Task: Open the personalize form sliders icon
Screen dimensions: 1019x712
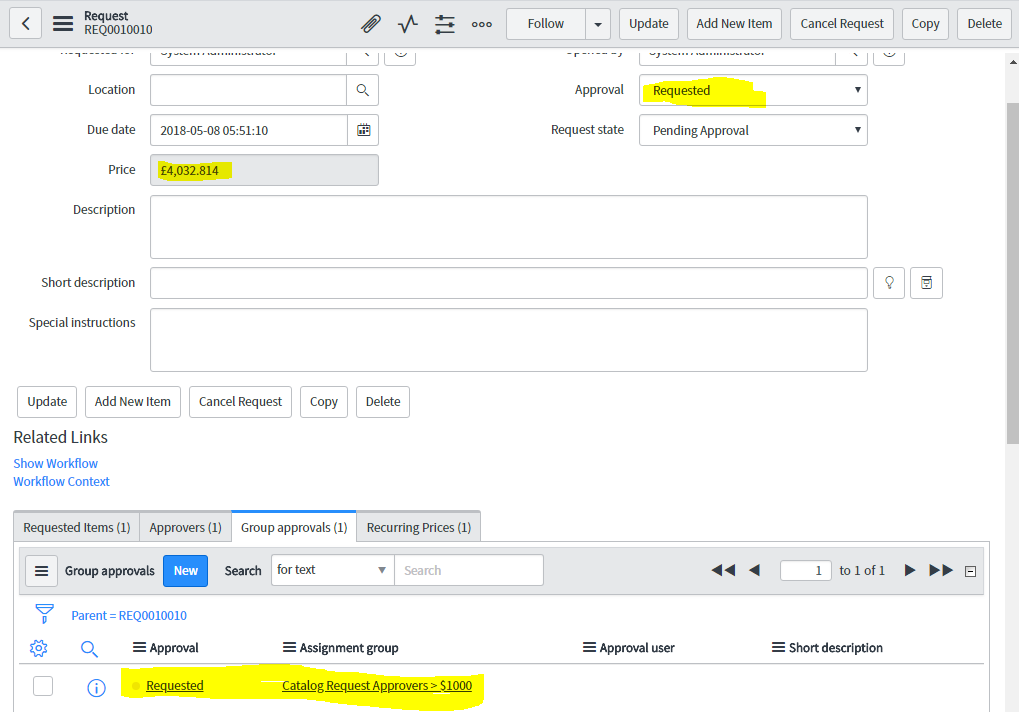Action: point(444,23)
